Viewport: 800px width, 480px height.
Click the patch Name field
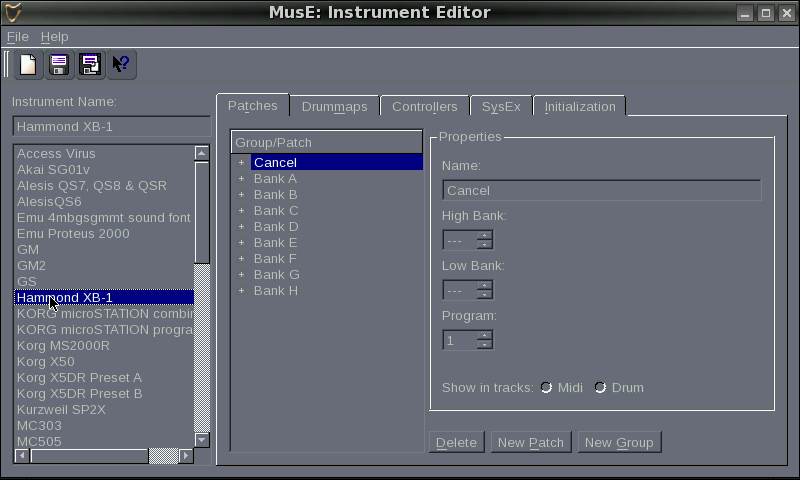(x=602, y=190)
